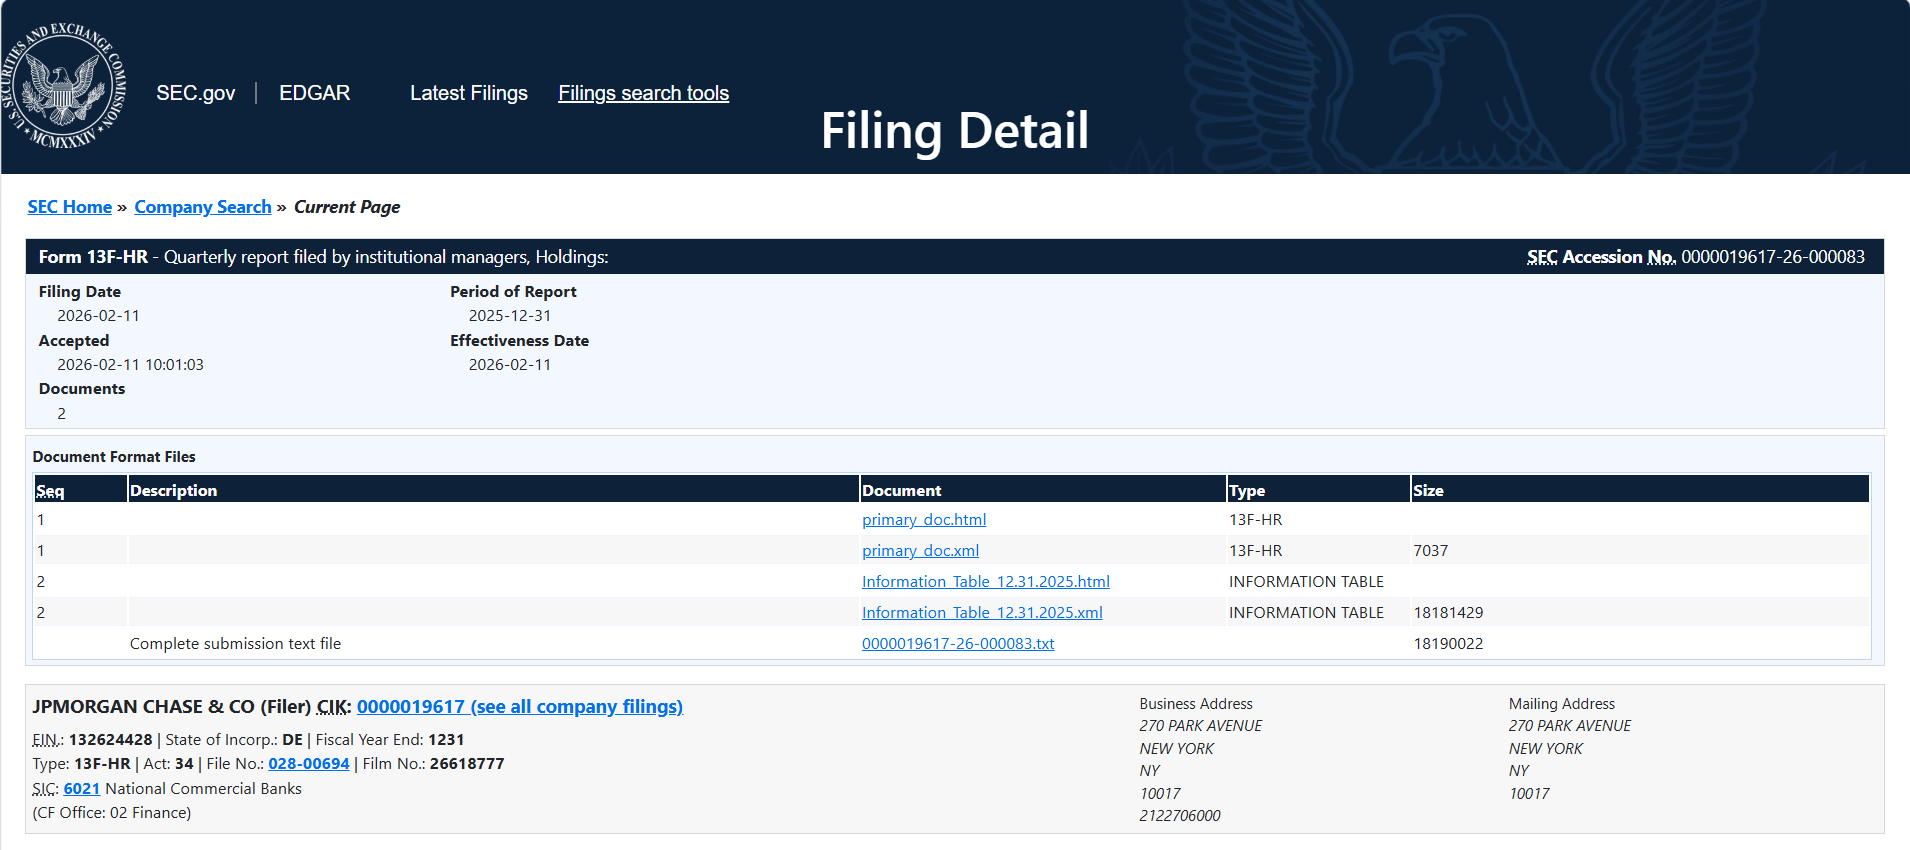Viewport: 1910px width, 850px height.
Task: Select Film No. value 26618777
Action: (467, 764)
